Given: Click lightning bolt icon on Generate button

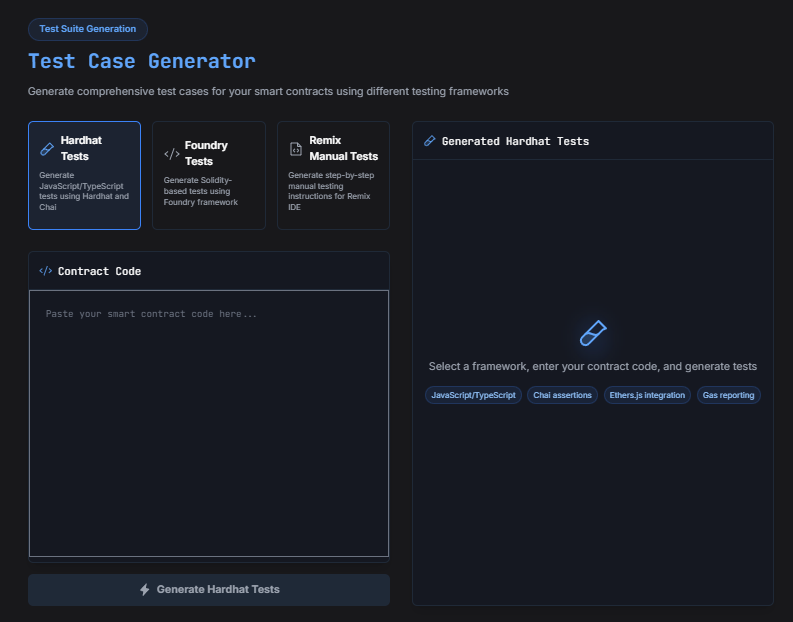Looking at the screenshot, I should [x=145, y=590].
